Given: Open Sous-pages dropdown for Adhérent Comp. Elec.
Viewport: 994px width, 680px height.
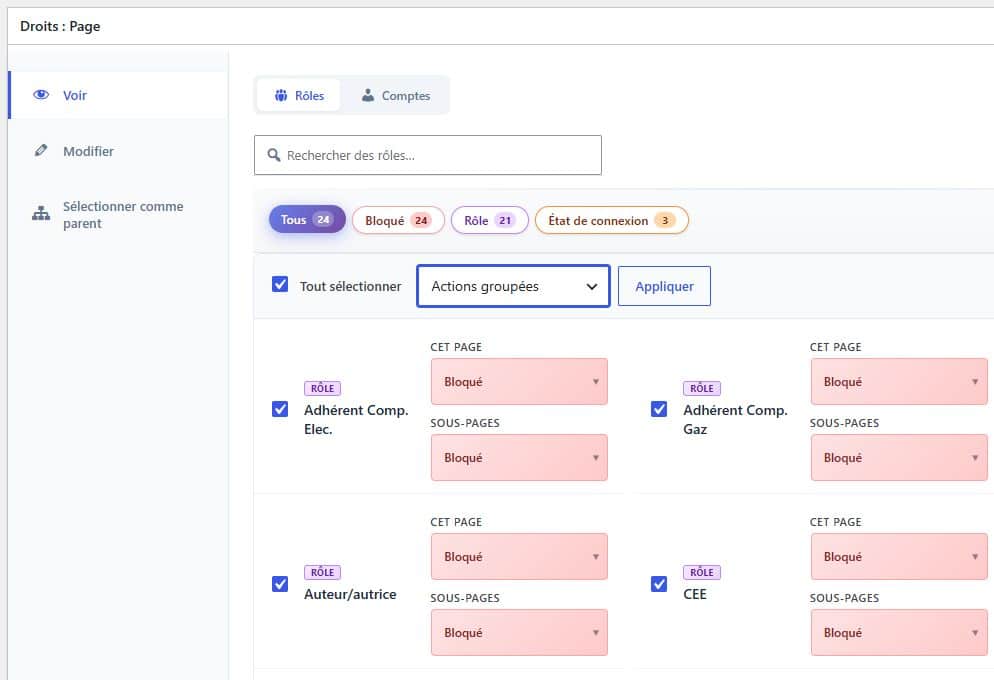Looking at the screenshot, I should 519,458.
